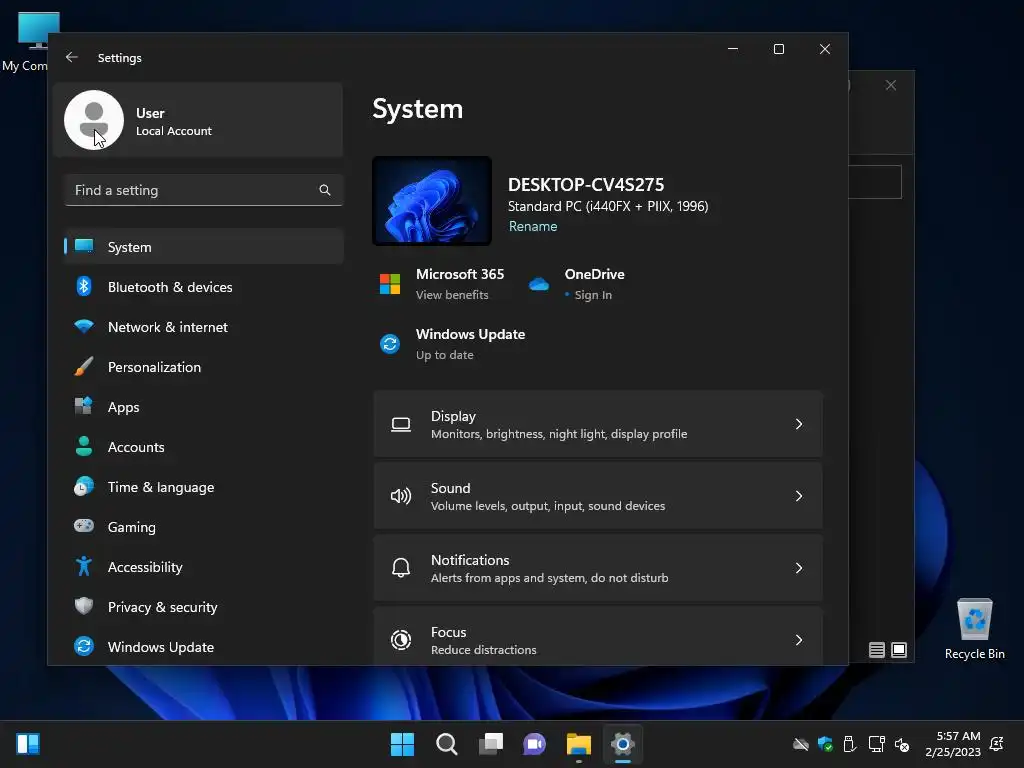Click the Personalization paintbrush icon
1024x768 pixels.
point(84,366)
